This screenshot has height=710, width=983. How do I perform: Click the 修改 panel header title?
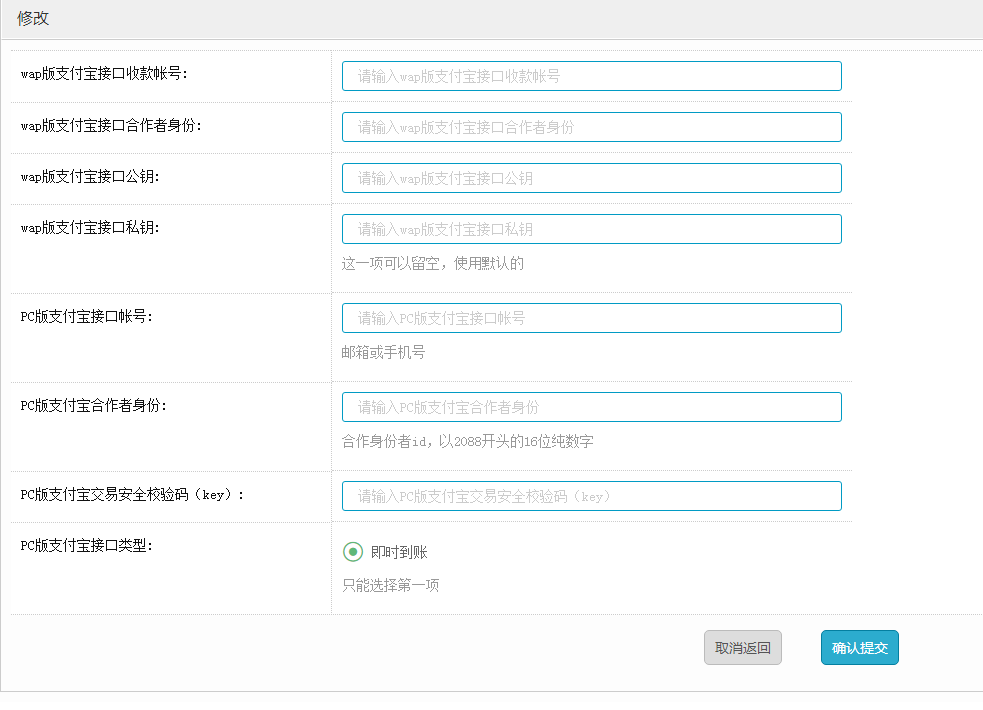(33, 19)
